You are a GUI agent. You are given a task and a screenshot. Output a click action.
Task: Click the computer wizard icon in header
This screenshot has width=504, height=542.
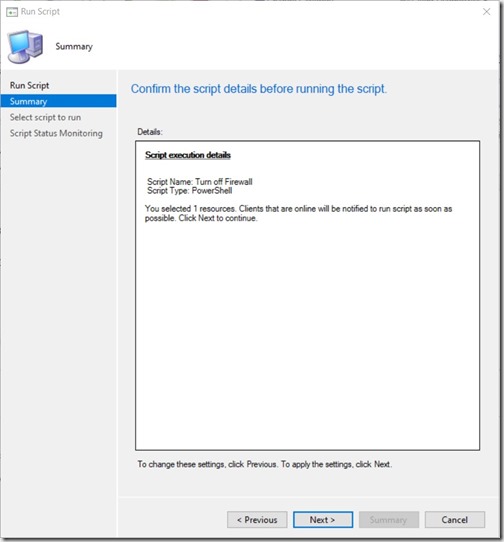26,47
